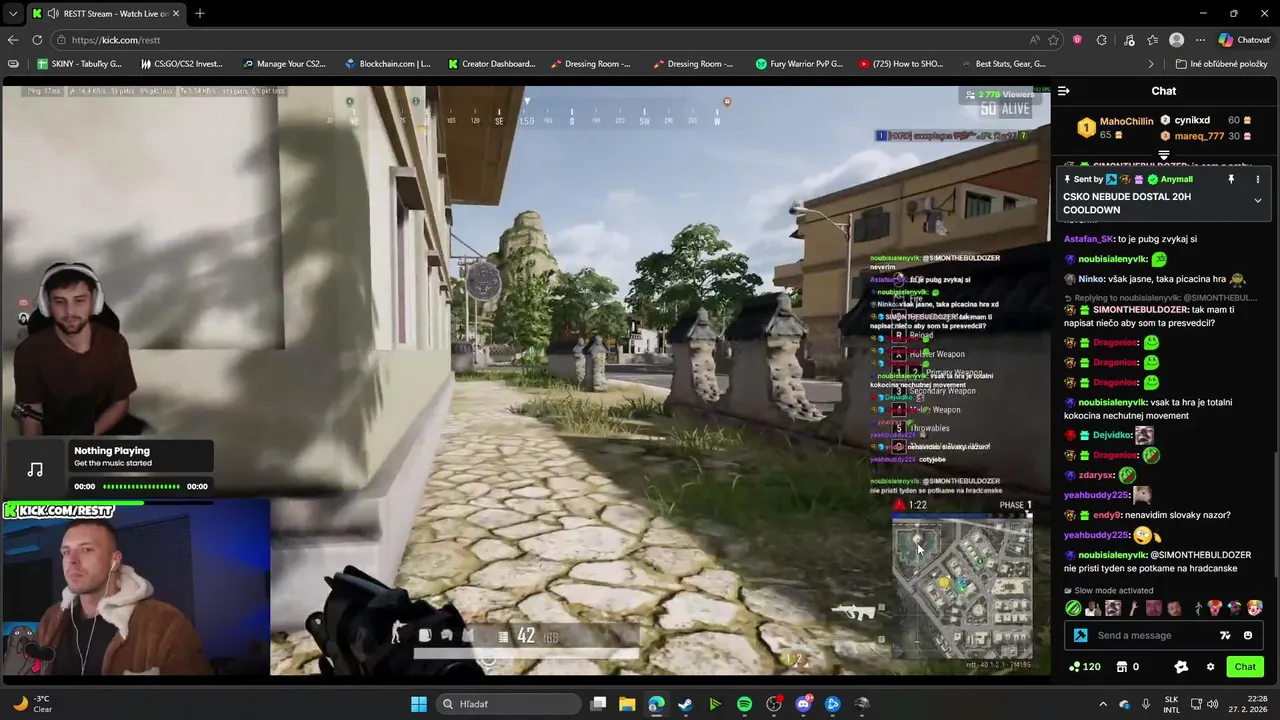Open Steam from the taskbar
Viewport: 1280px width, 720px height.
[x=685, y=704]
